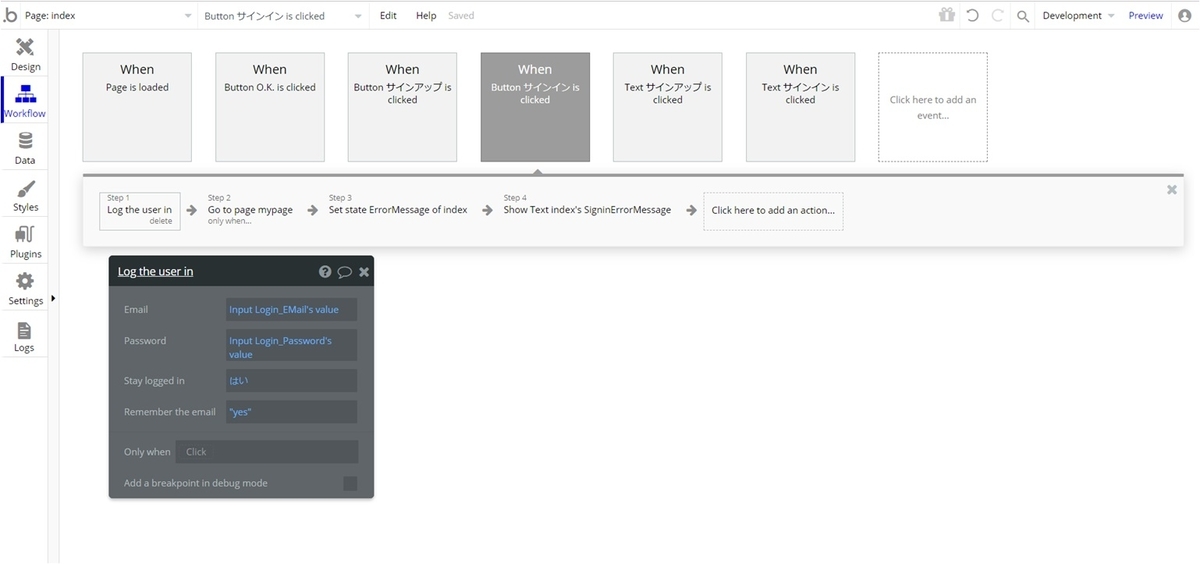Open help question mark in Log the user in panel
Screen dimensions: 1200x564
click(325, 271)
